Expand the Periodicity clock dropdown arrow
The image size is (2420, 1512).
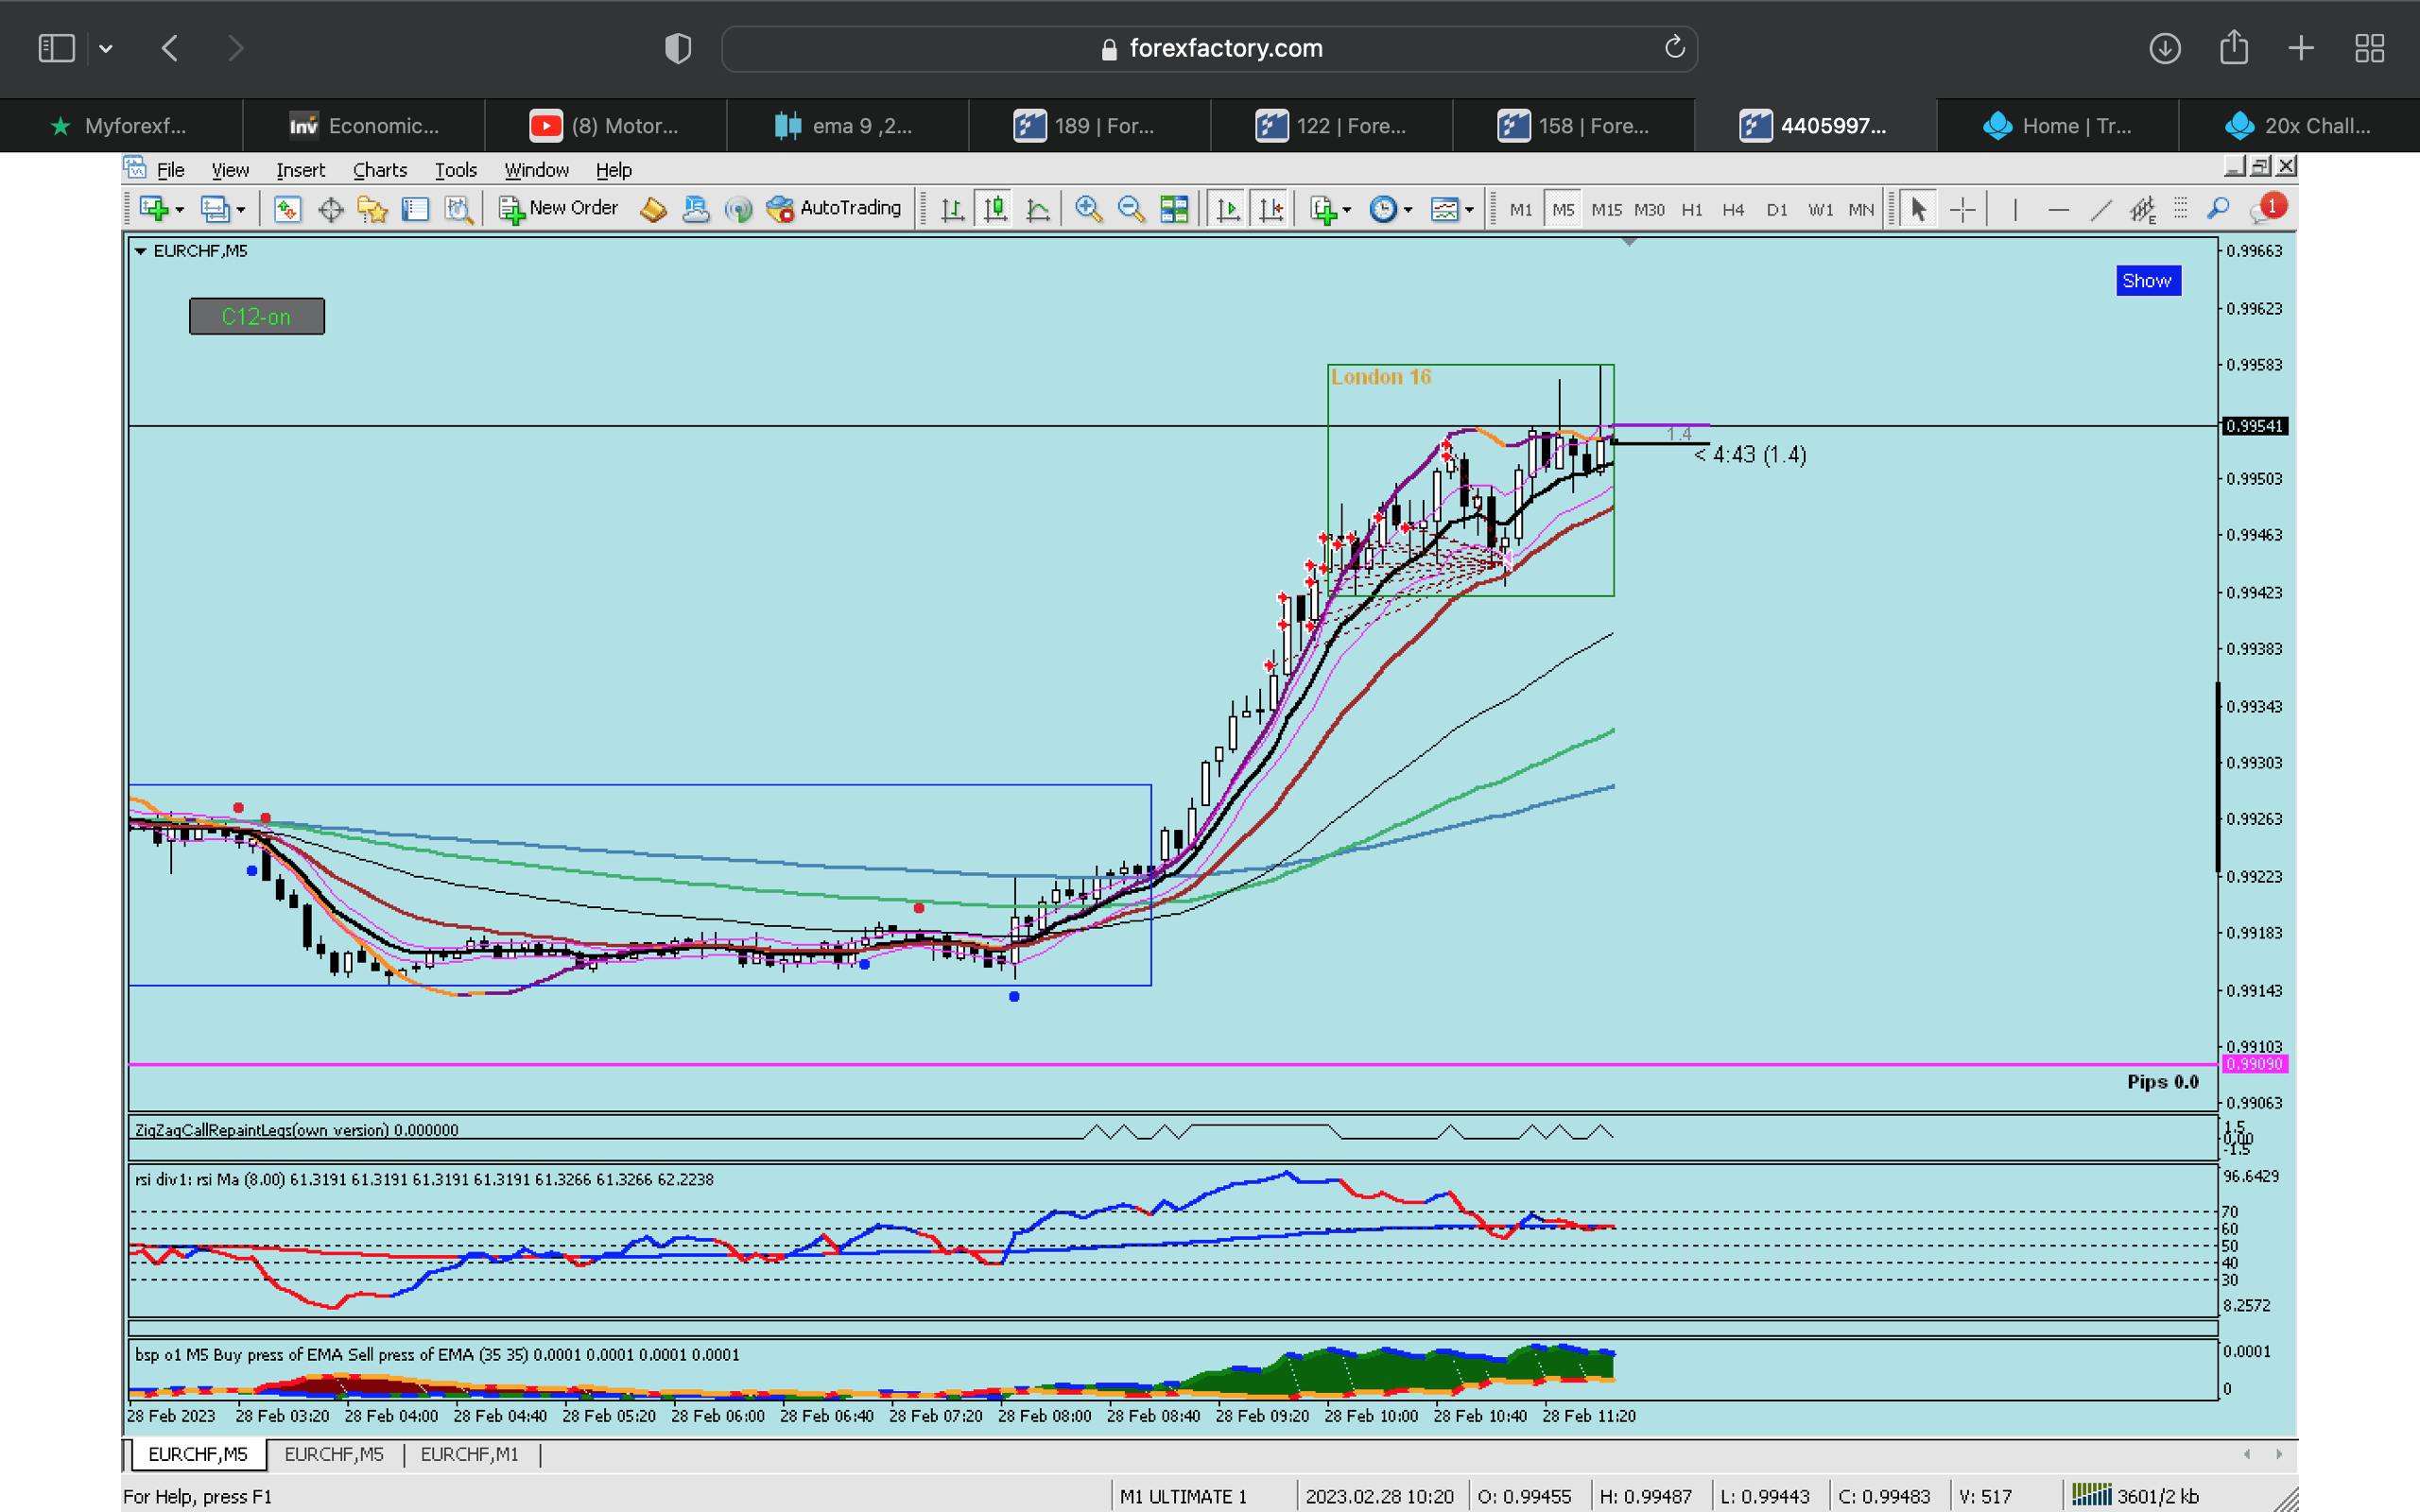(1408, 210)
